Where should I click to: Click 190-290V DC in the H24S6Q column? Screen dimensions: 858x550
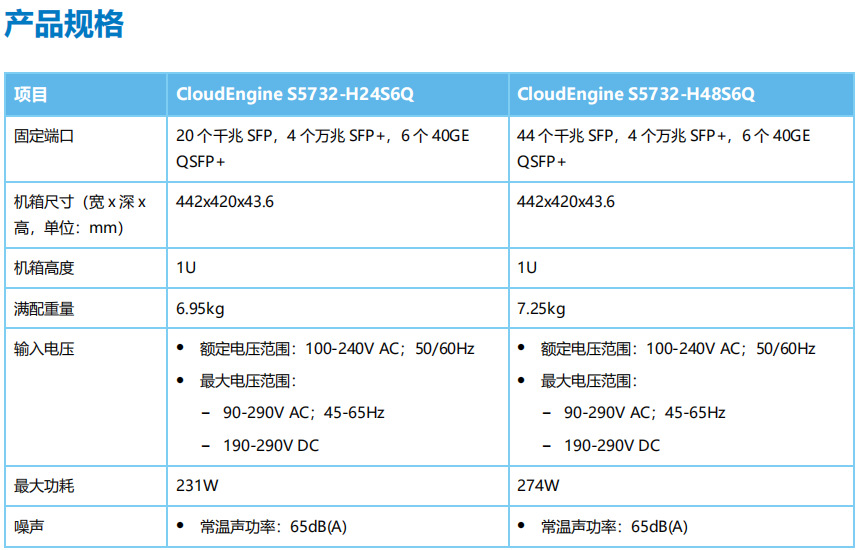[x=271, y=445]
